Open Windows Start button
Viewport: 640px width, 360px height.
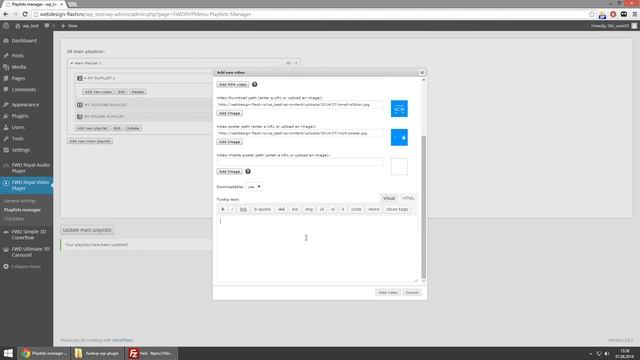pyautogui.click(x=8, y=353)
